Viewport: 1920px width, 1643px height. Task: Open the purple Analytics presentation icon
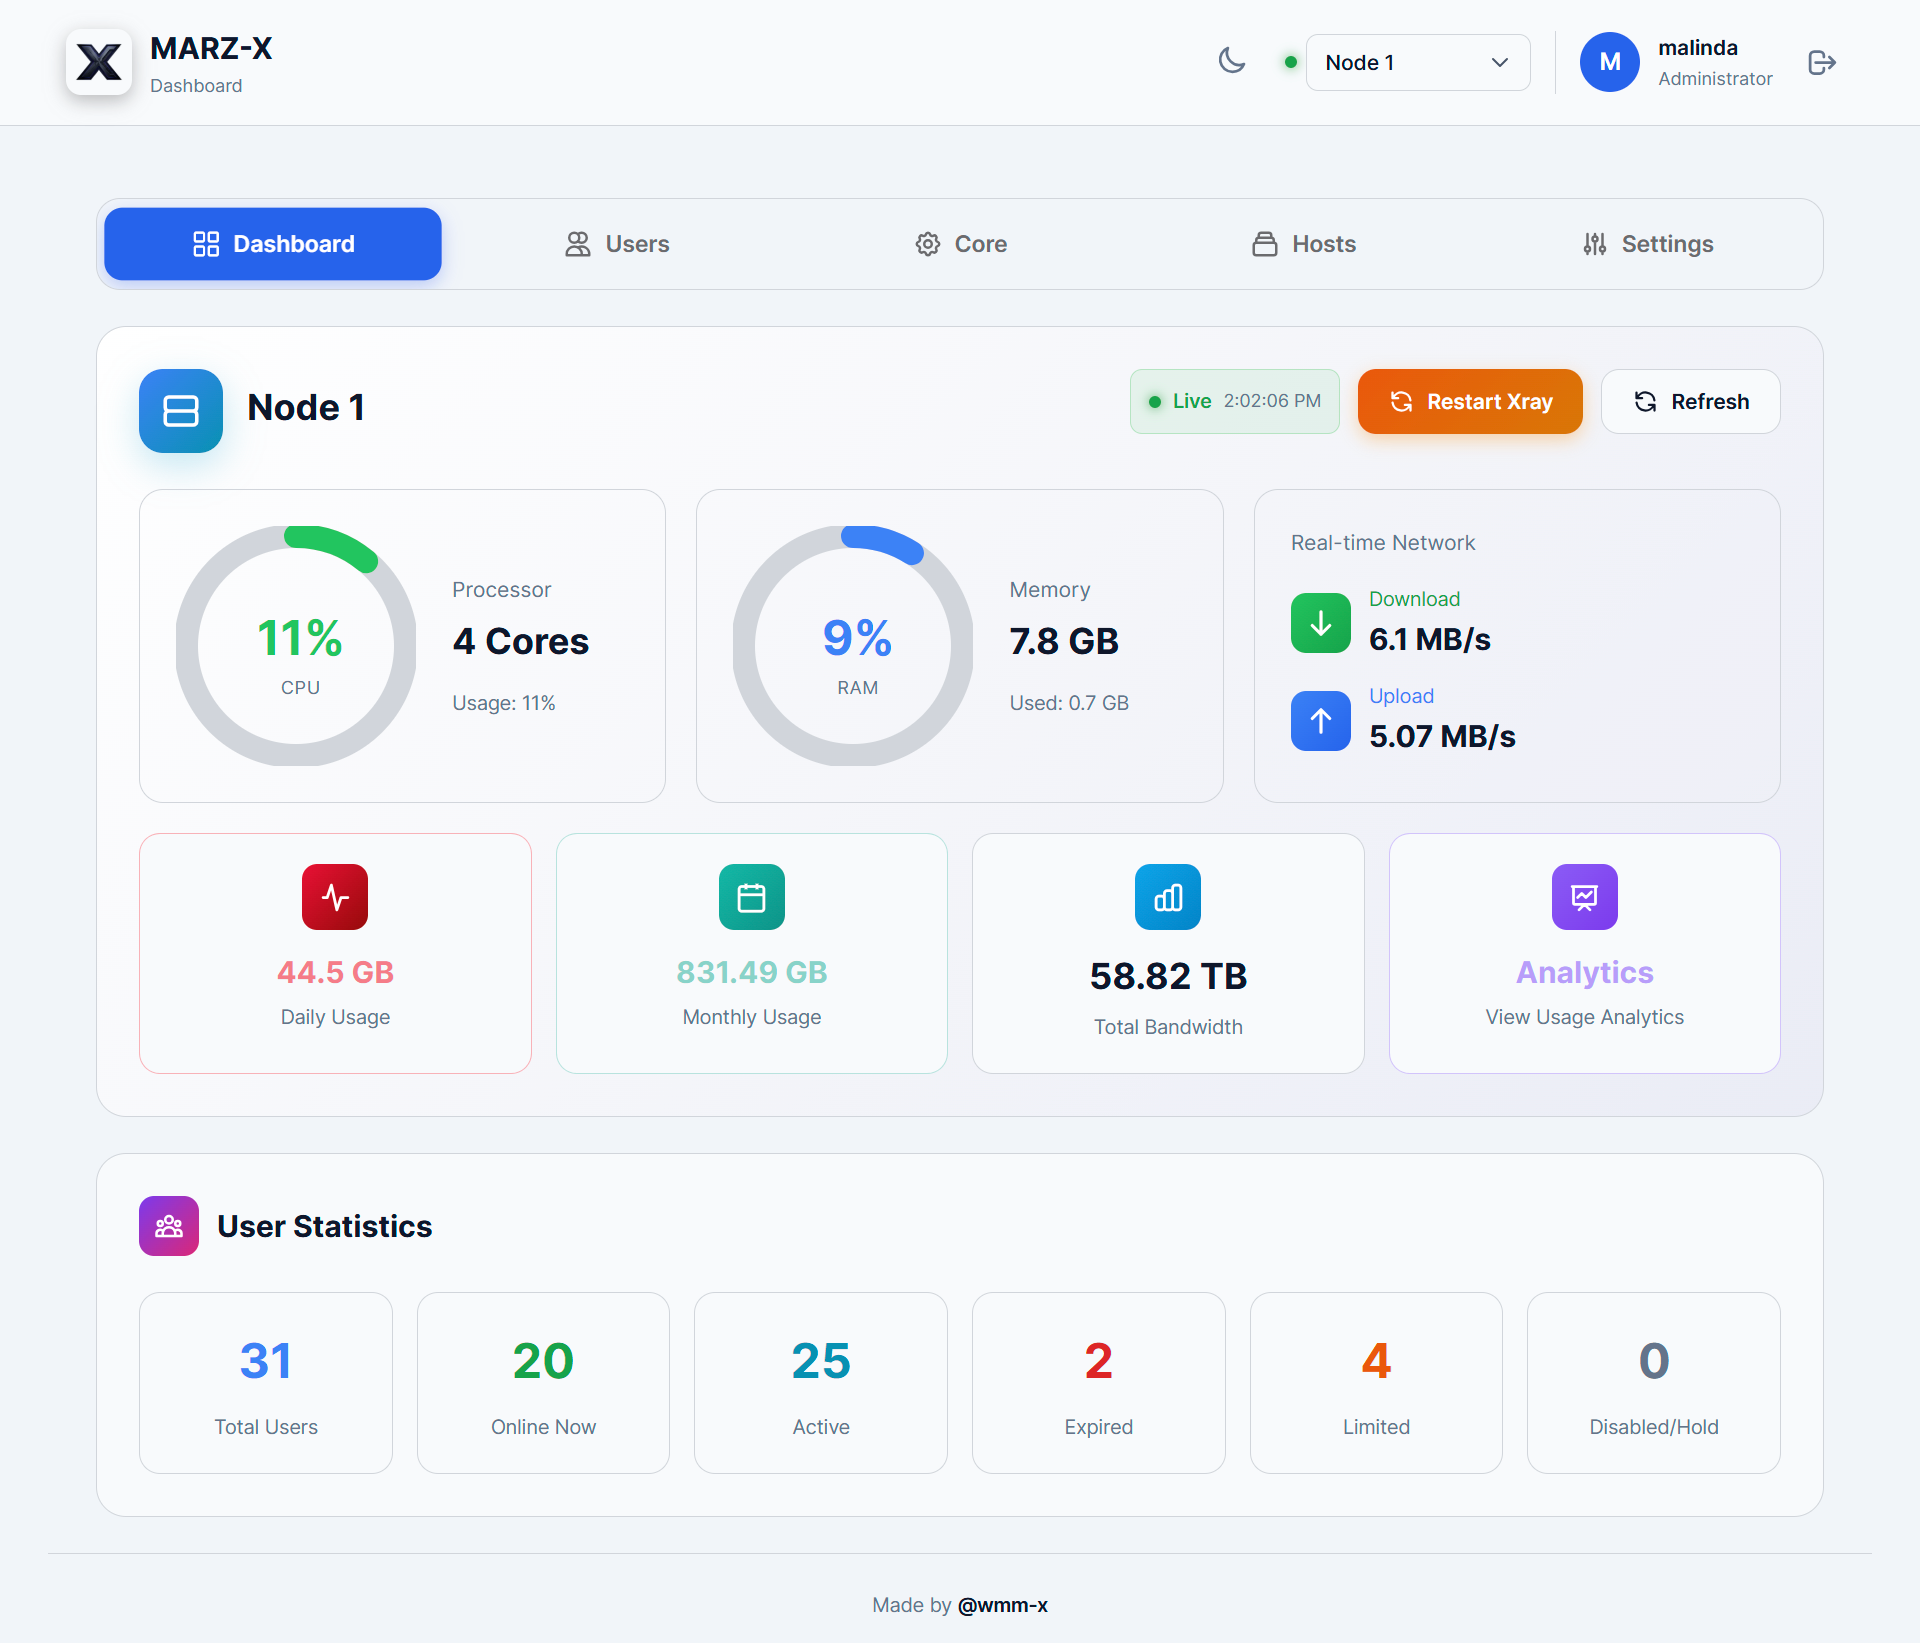pyautogui.click(x=1584, y=897)
